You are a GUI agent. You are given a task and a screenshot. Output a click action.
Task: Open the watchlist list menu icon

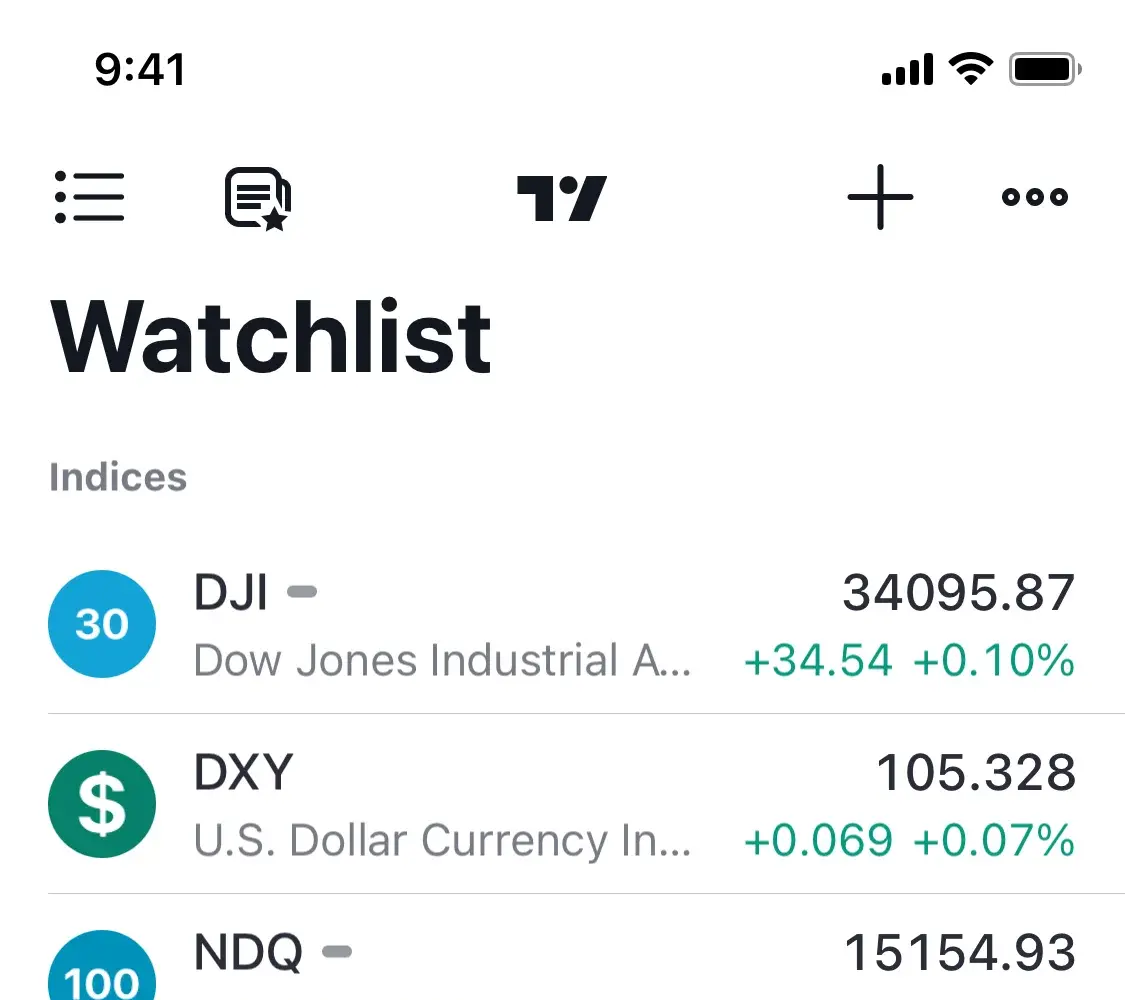pyautogui.click(x=90, y=196)
